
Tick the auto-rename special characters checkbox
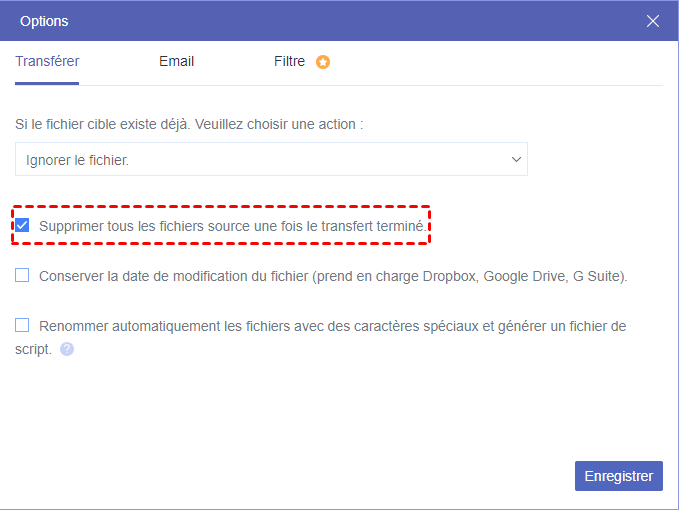point(22,325)
